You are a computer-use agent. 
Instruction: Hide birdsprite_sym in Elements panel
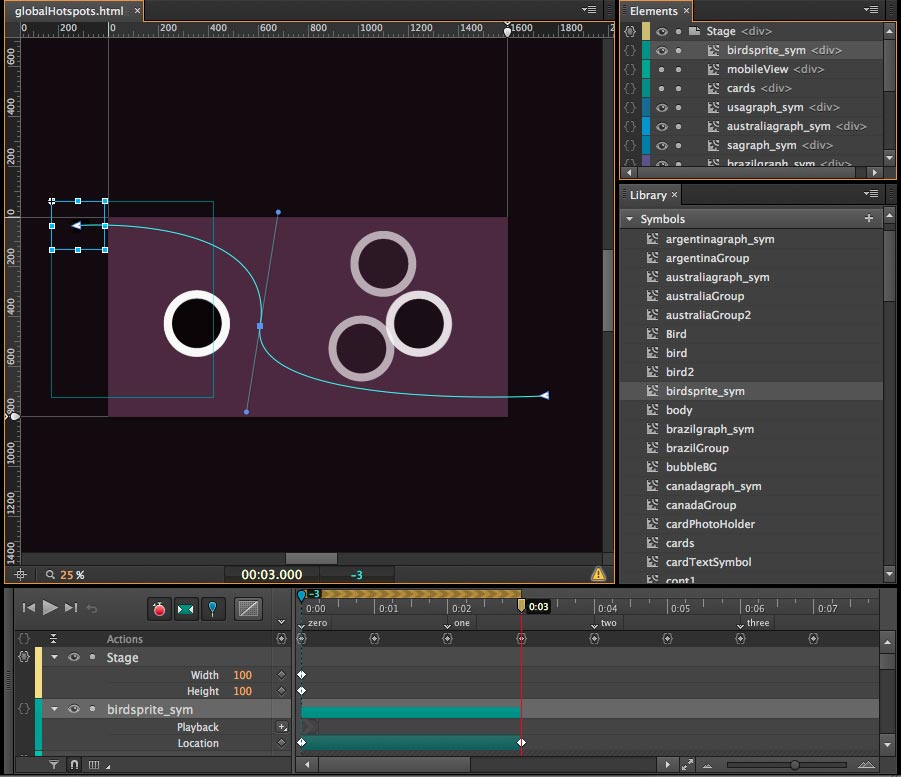[x=662, y=51]
